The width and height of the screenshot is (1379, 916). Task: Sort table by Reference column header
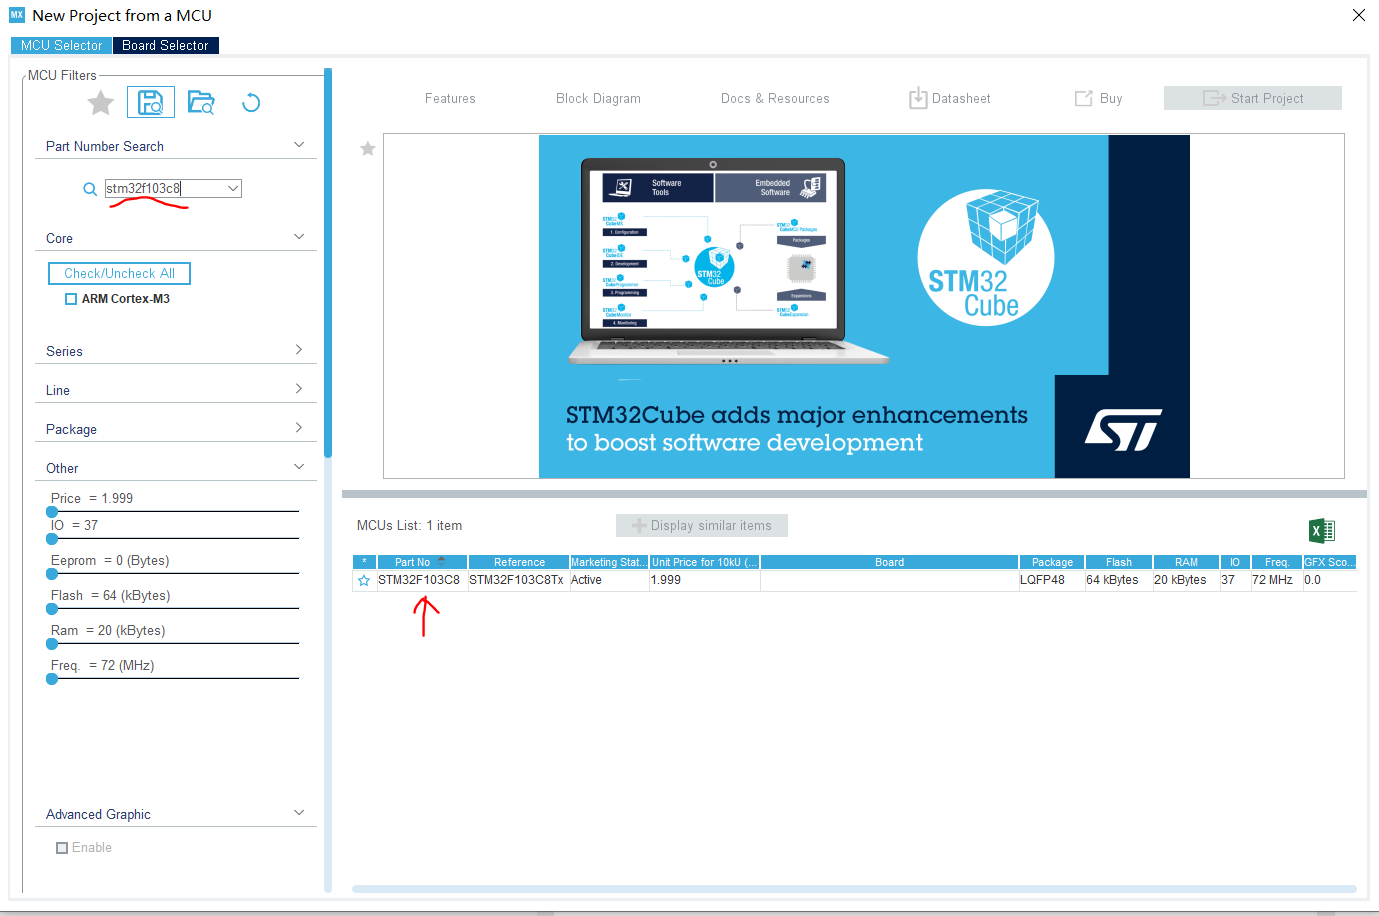point(519,562)
